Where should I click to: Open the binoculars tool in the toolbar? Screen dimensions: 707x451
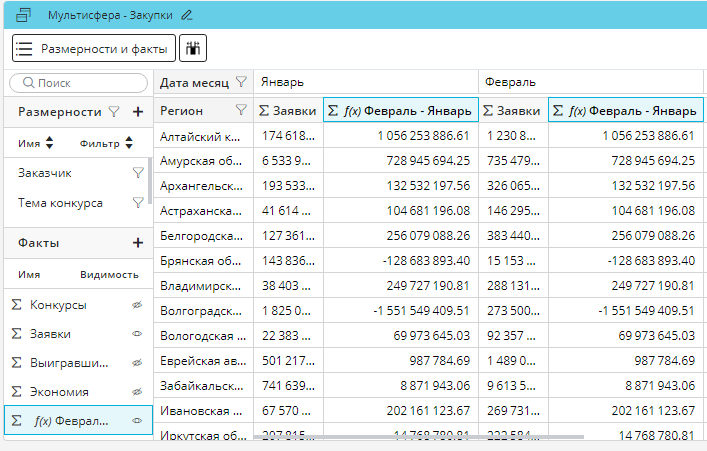(194, 47)
